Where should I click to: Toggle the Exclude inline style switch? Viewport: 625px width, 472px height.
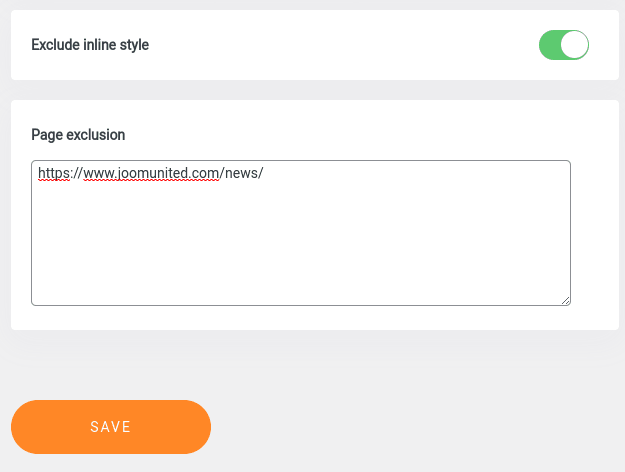pyautogui.click(x=563, y=45)
